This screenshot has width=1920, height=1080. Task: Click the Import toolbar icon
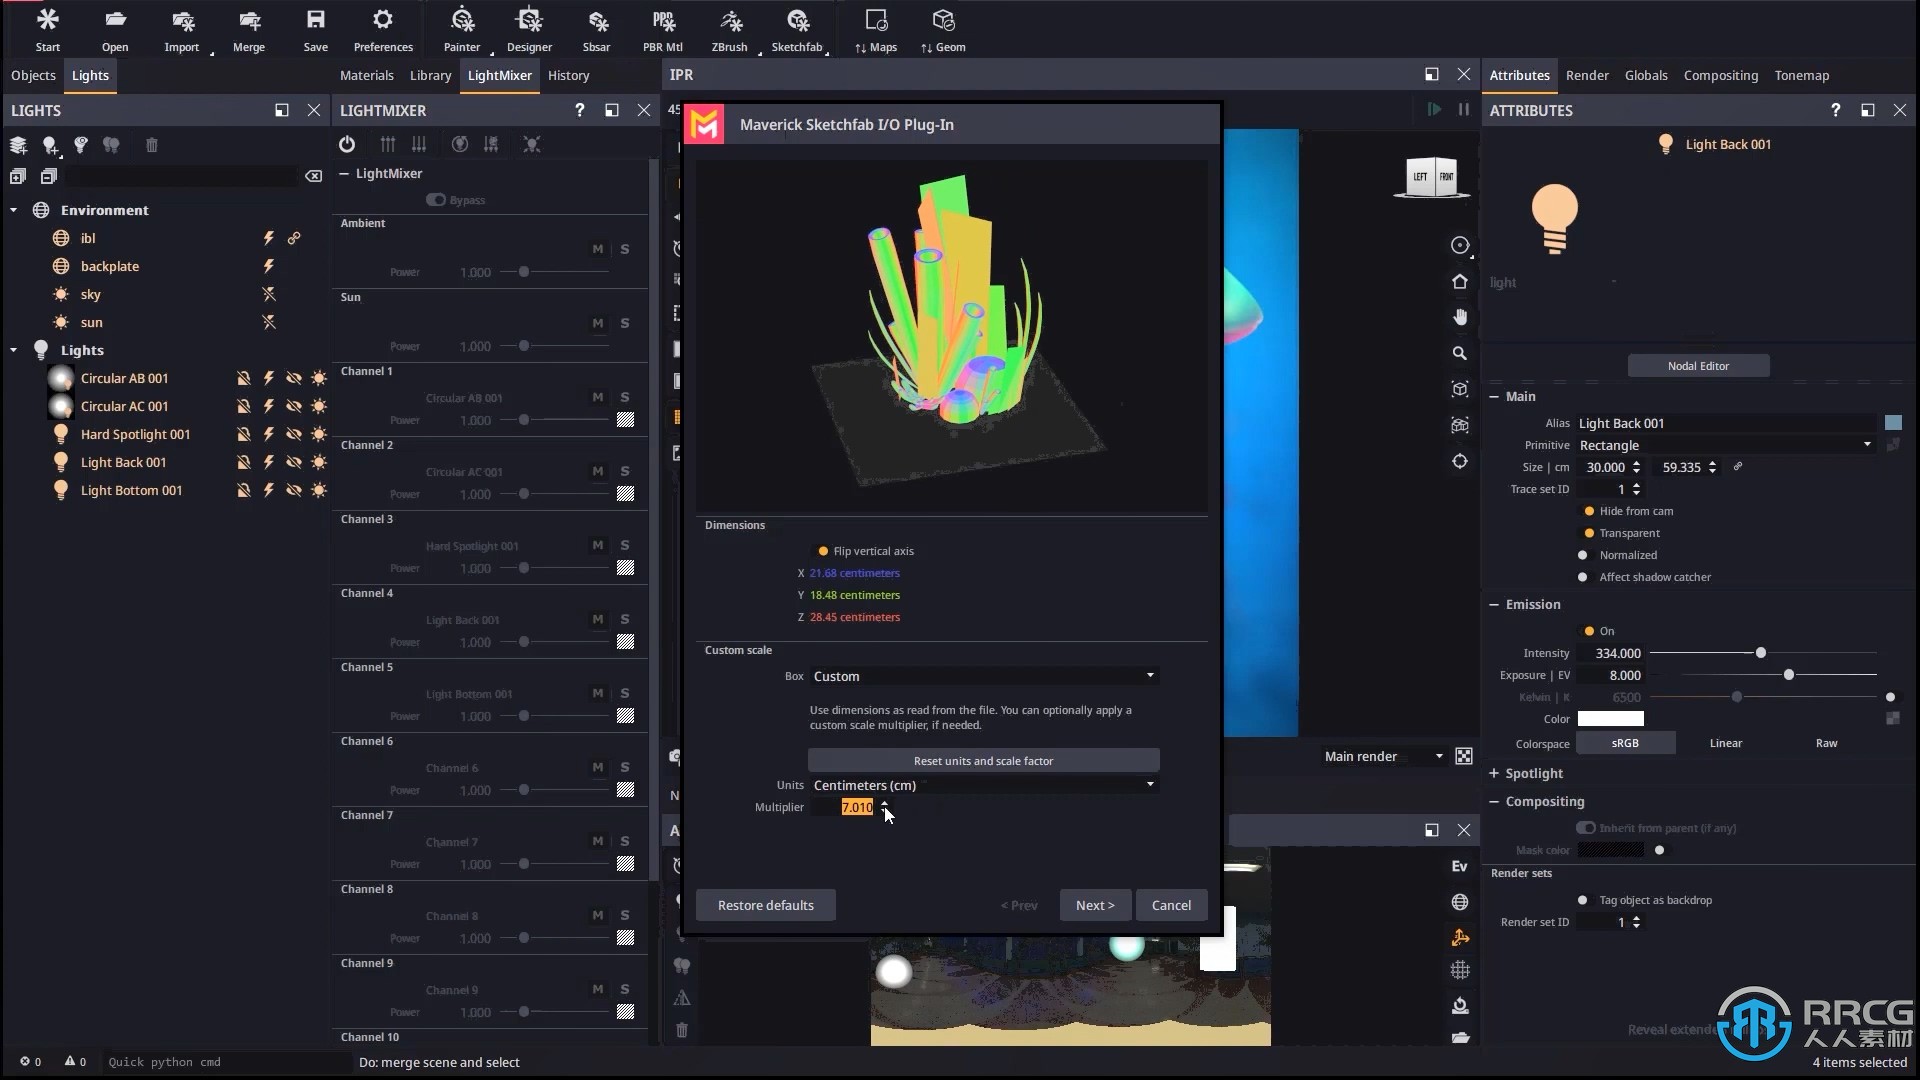tap(182, 30)
